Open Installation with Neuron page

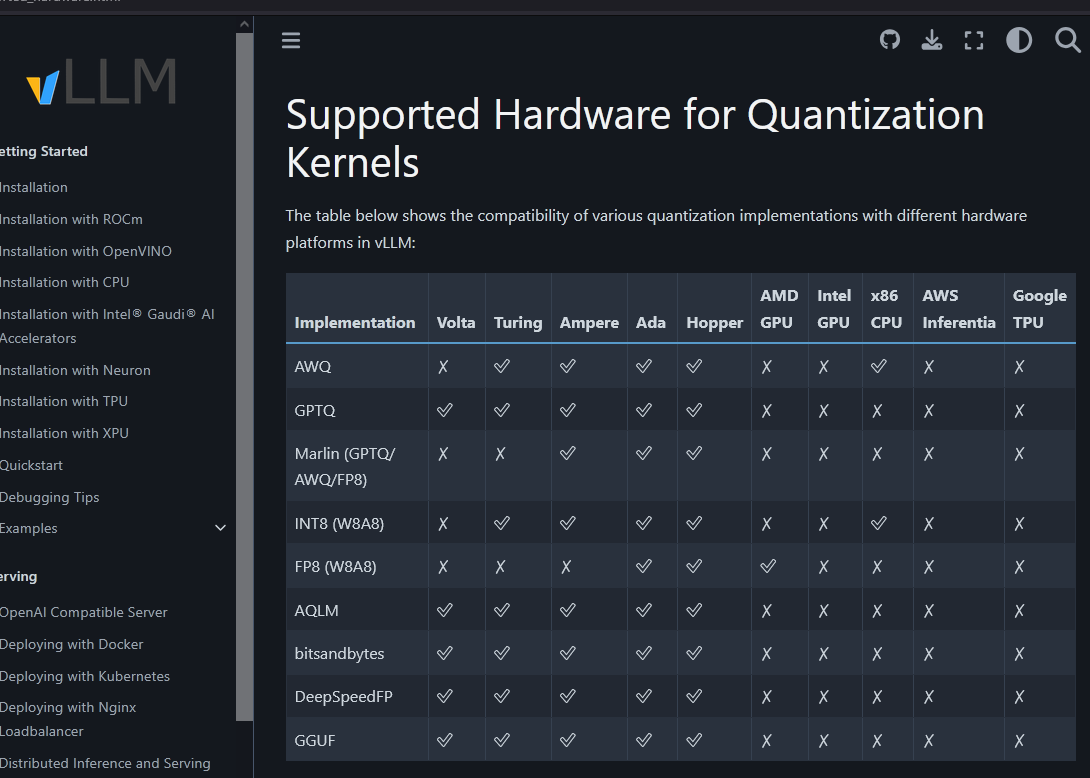[75, 370]
